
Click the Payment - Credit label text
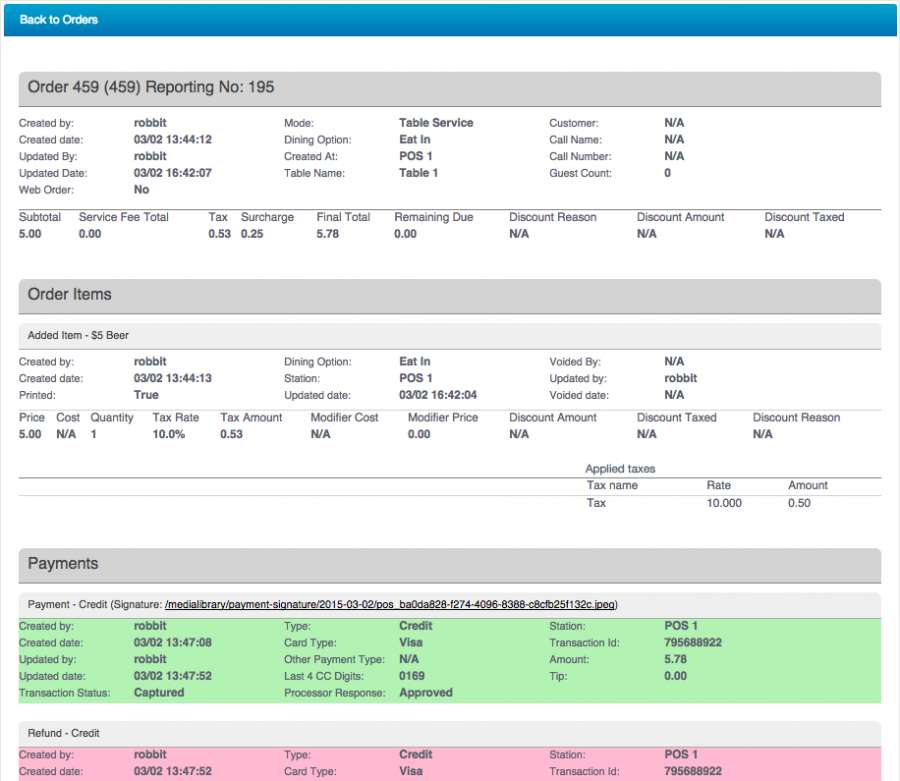click(63, 605)
